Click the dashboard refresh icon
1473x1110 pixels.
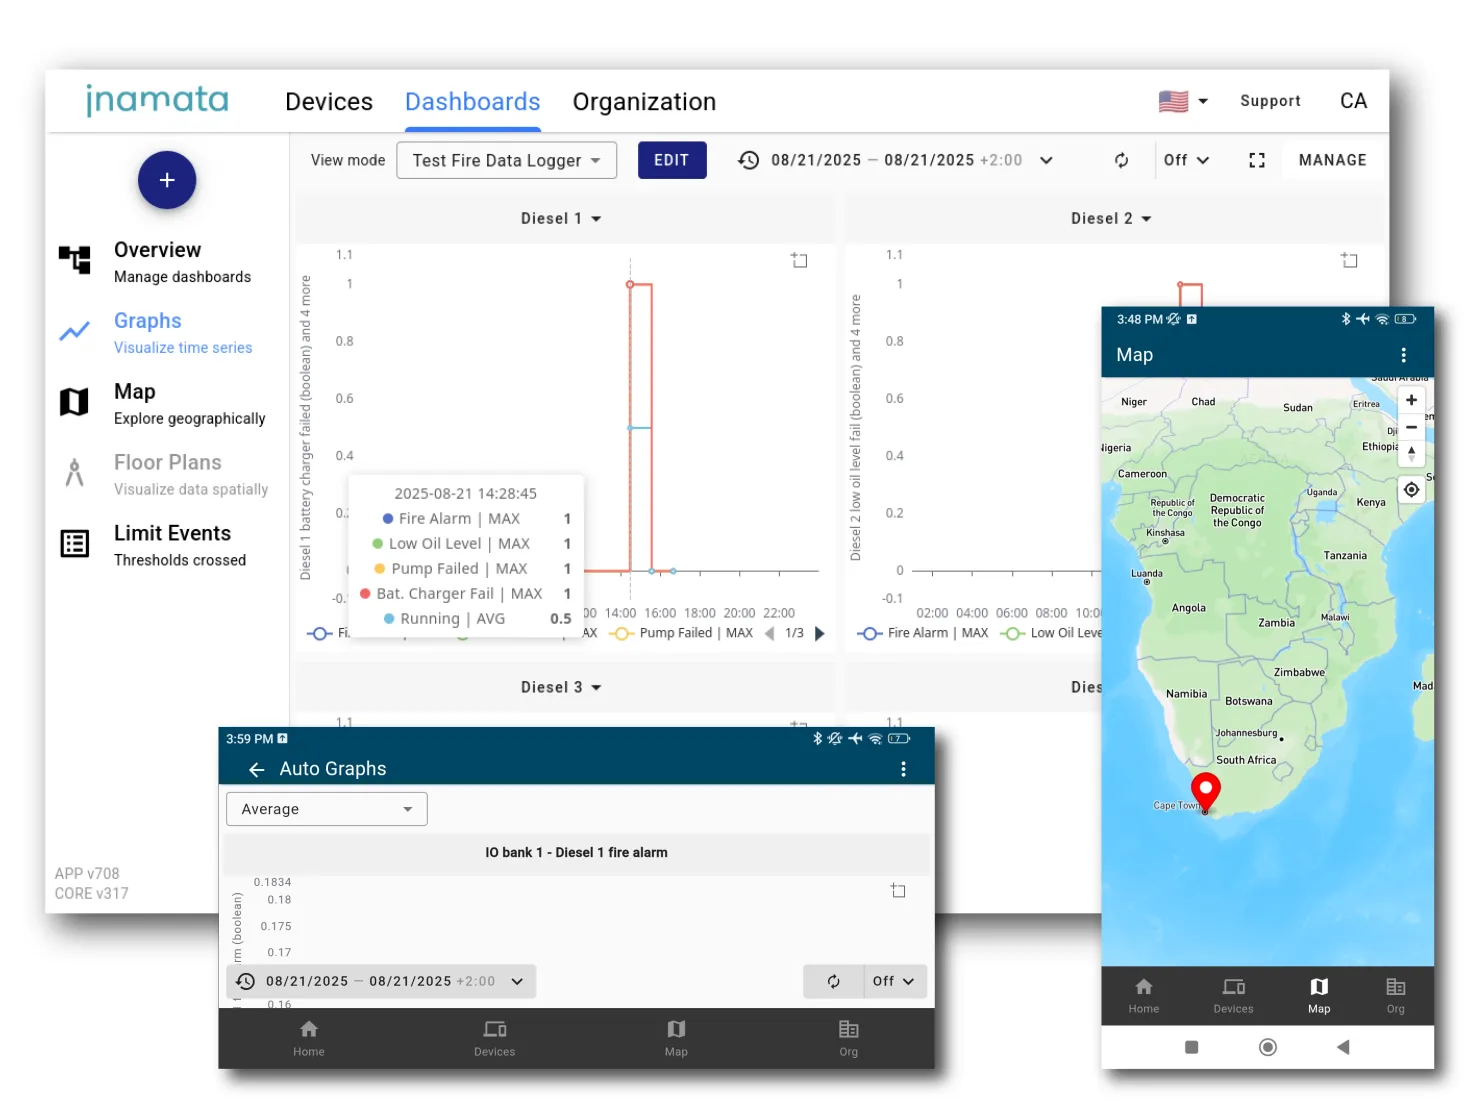coord(1122,160)
